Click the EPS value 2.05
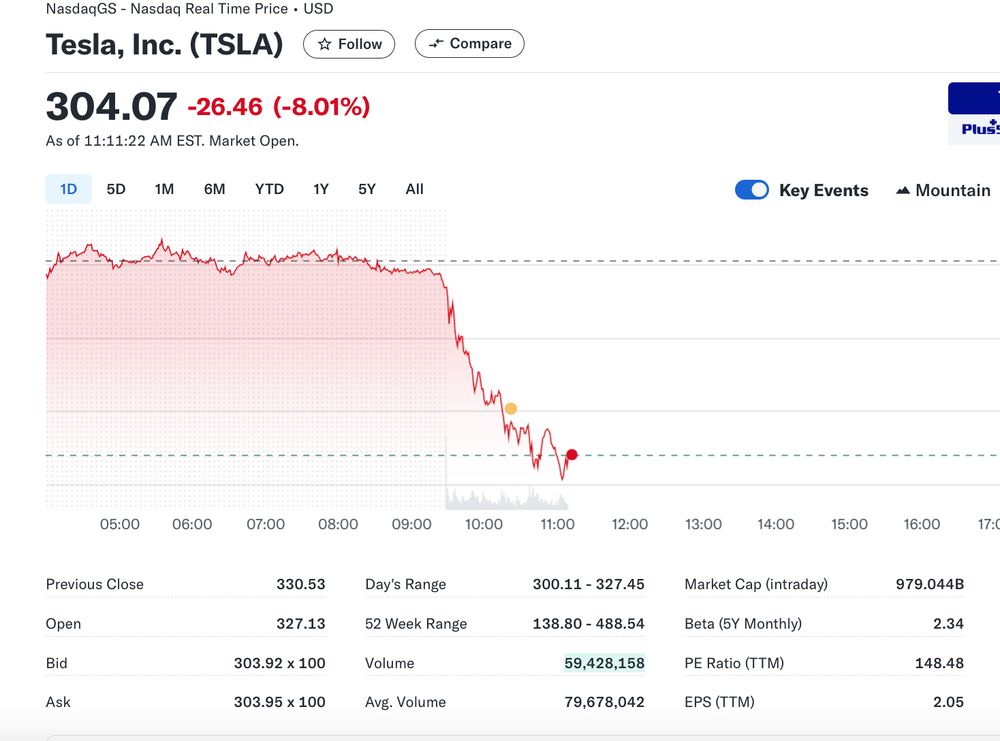 (x=948, y=702)
